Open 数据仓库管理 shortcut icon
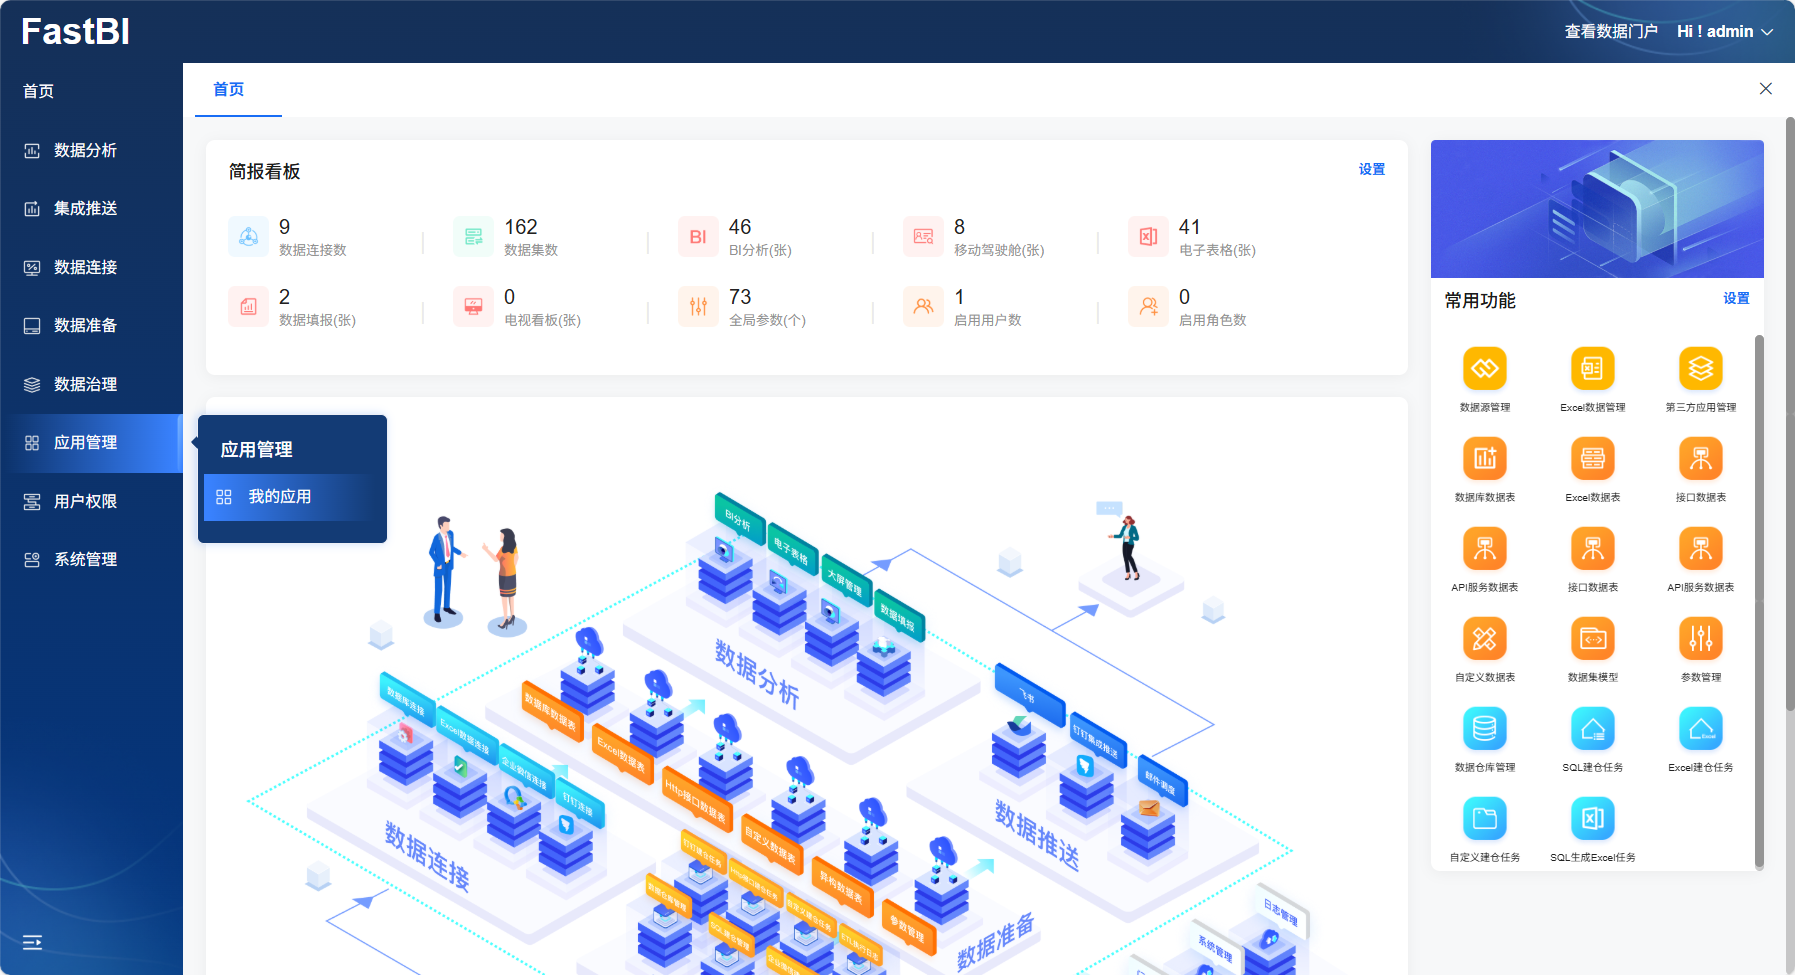This screenshot has height=975, width=1795. tap(1484, 729)
